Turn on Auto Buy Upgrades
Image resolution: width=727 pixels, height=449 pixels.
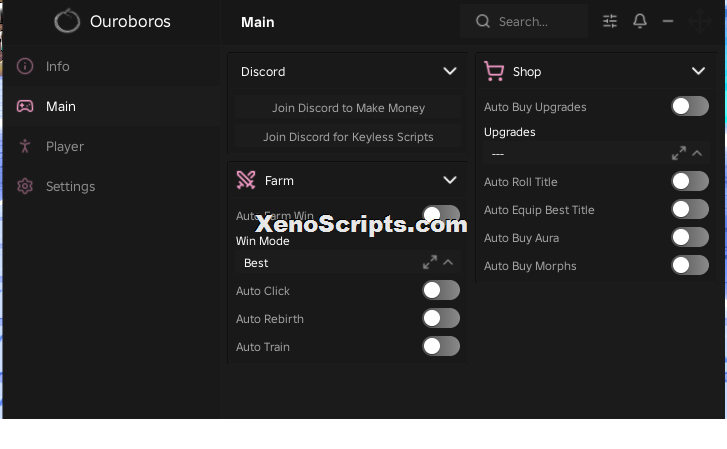(x=690, y=107)
